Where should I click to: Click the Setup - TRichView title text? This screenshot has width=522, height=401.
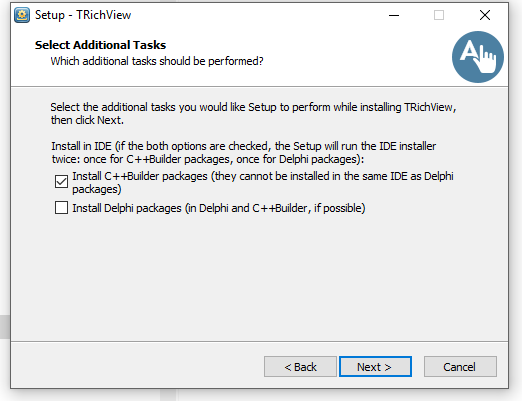coord(83,15)
